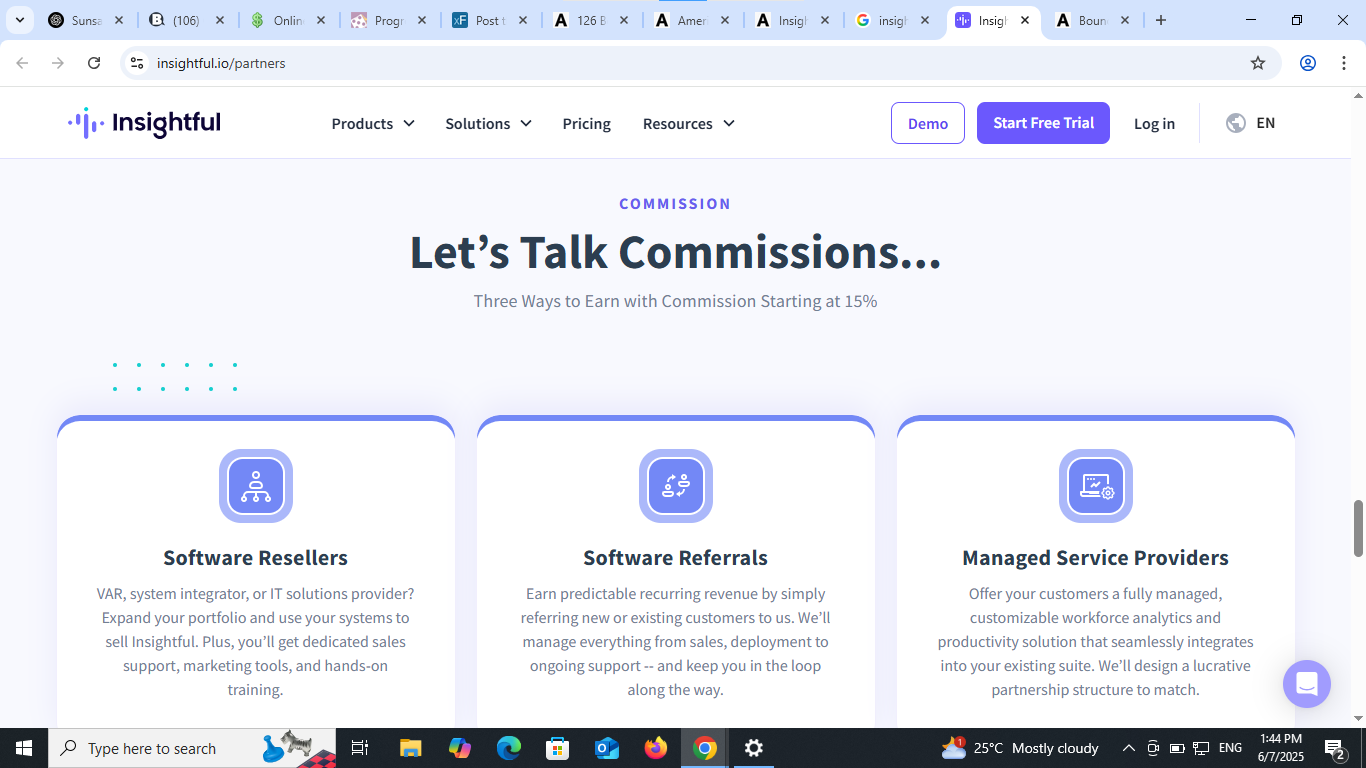Open the chat widget bubble

click(x=1307, y=684)
